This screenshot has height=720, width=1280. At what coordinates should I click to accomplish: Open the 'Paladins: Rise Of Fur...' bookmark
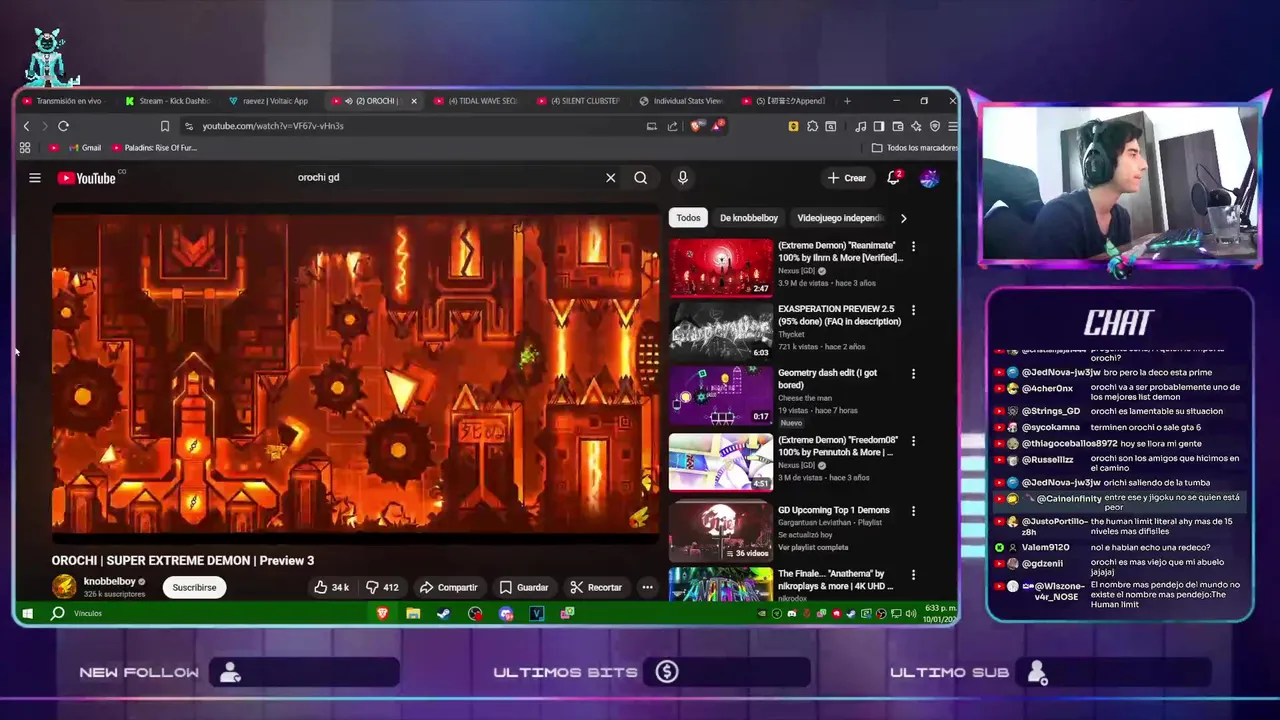tap(154, 148)
